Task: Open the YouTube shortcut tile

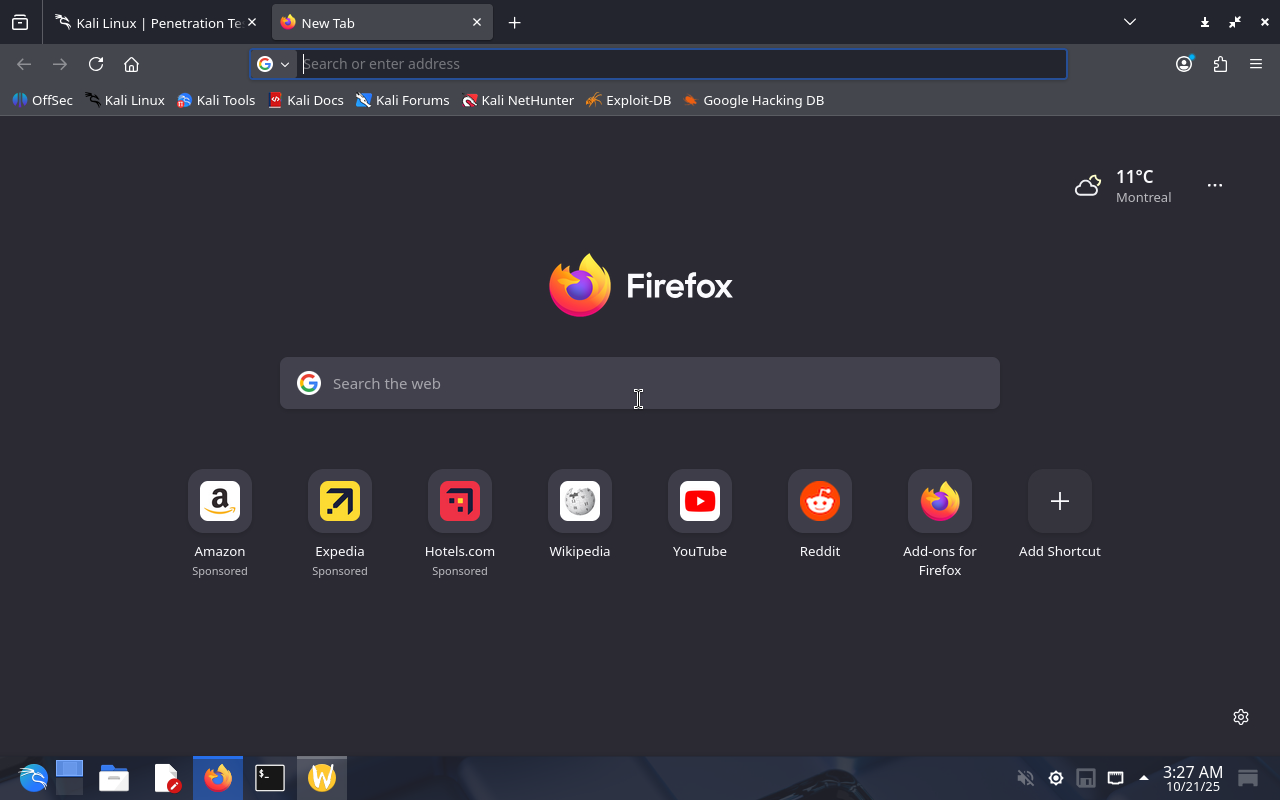Action: point(700,501)
